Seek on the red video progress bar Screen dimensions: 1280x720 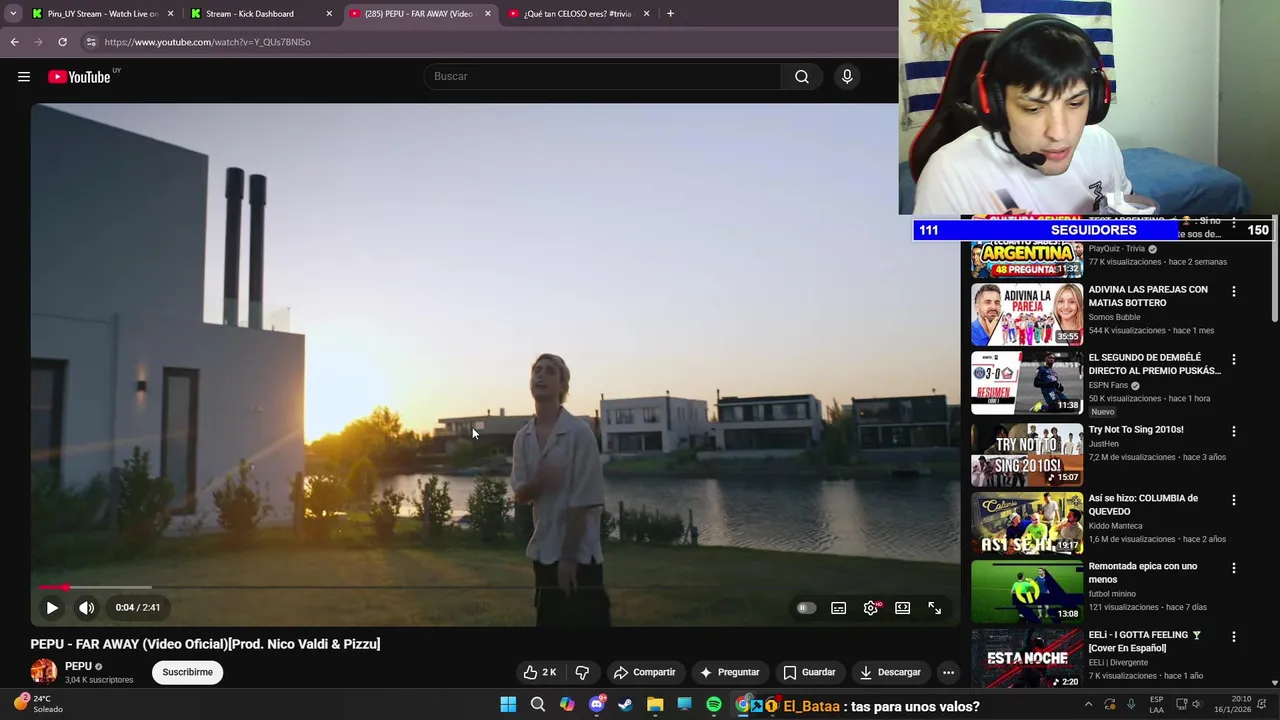[495, 587]
